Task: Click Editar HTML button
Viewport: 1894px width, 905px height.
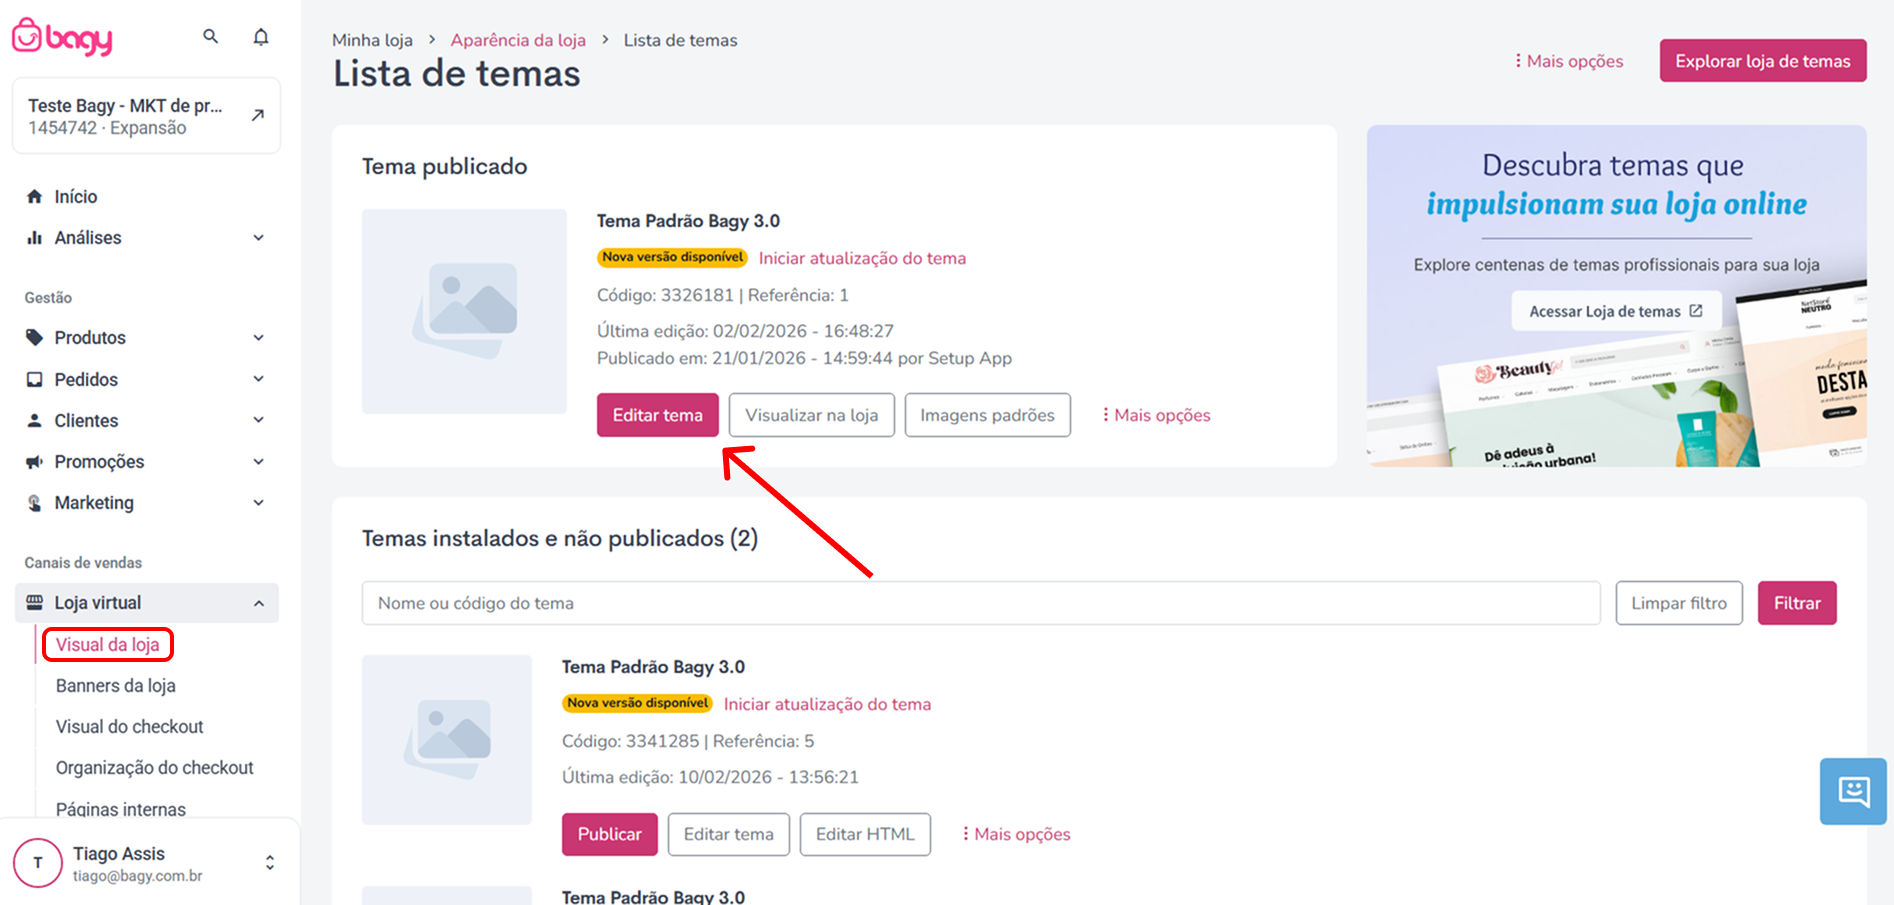Action: [865, 834]
